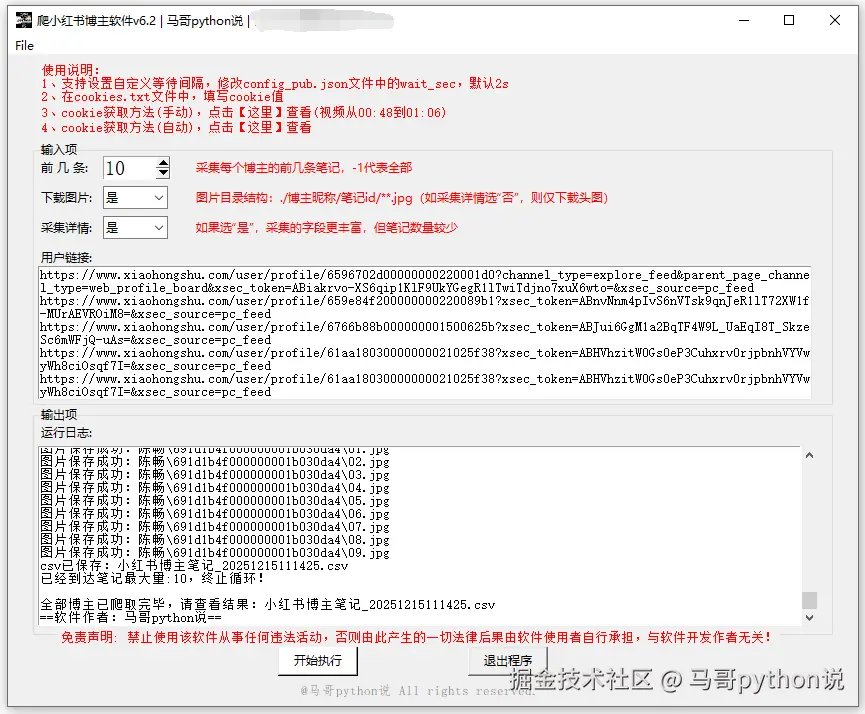Click instruction line 1 about wait_sec
Screen dimensions: 865x714
(275, 84)
